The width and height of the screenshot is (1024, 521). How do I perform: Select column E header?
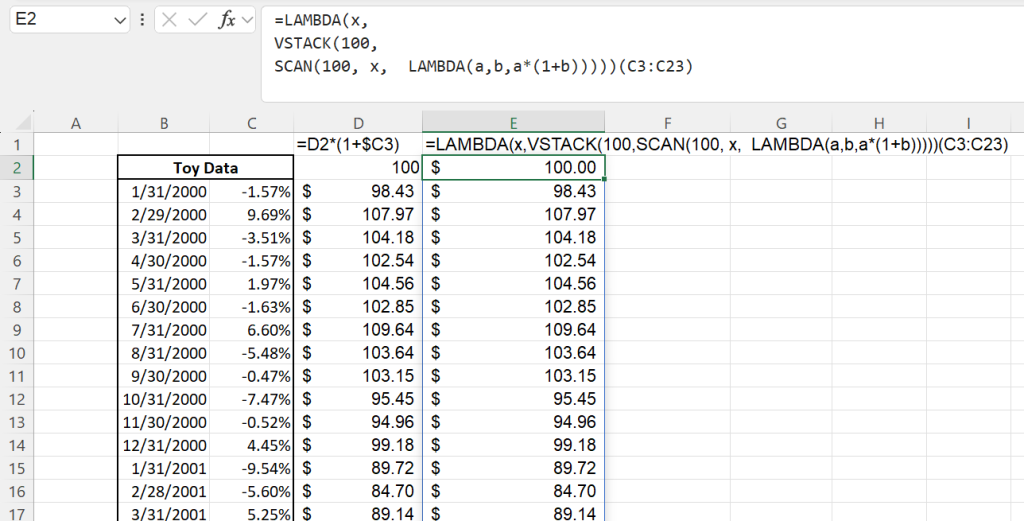click(x=513, y=122)
